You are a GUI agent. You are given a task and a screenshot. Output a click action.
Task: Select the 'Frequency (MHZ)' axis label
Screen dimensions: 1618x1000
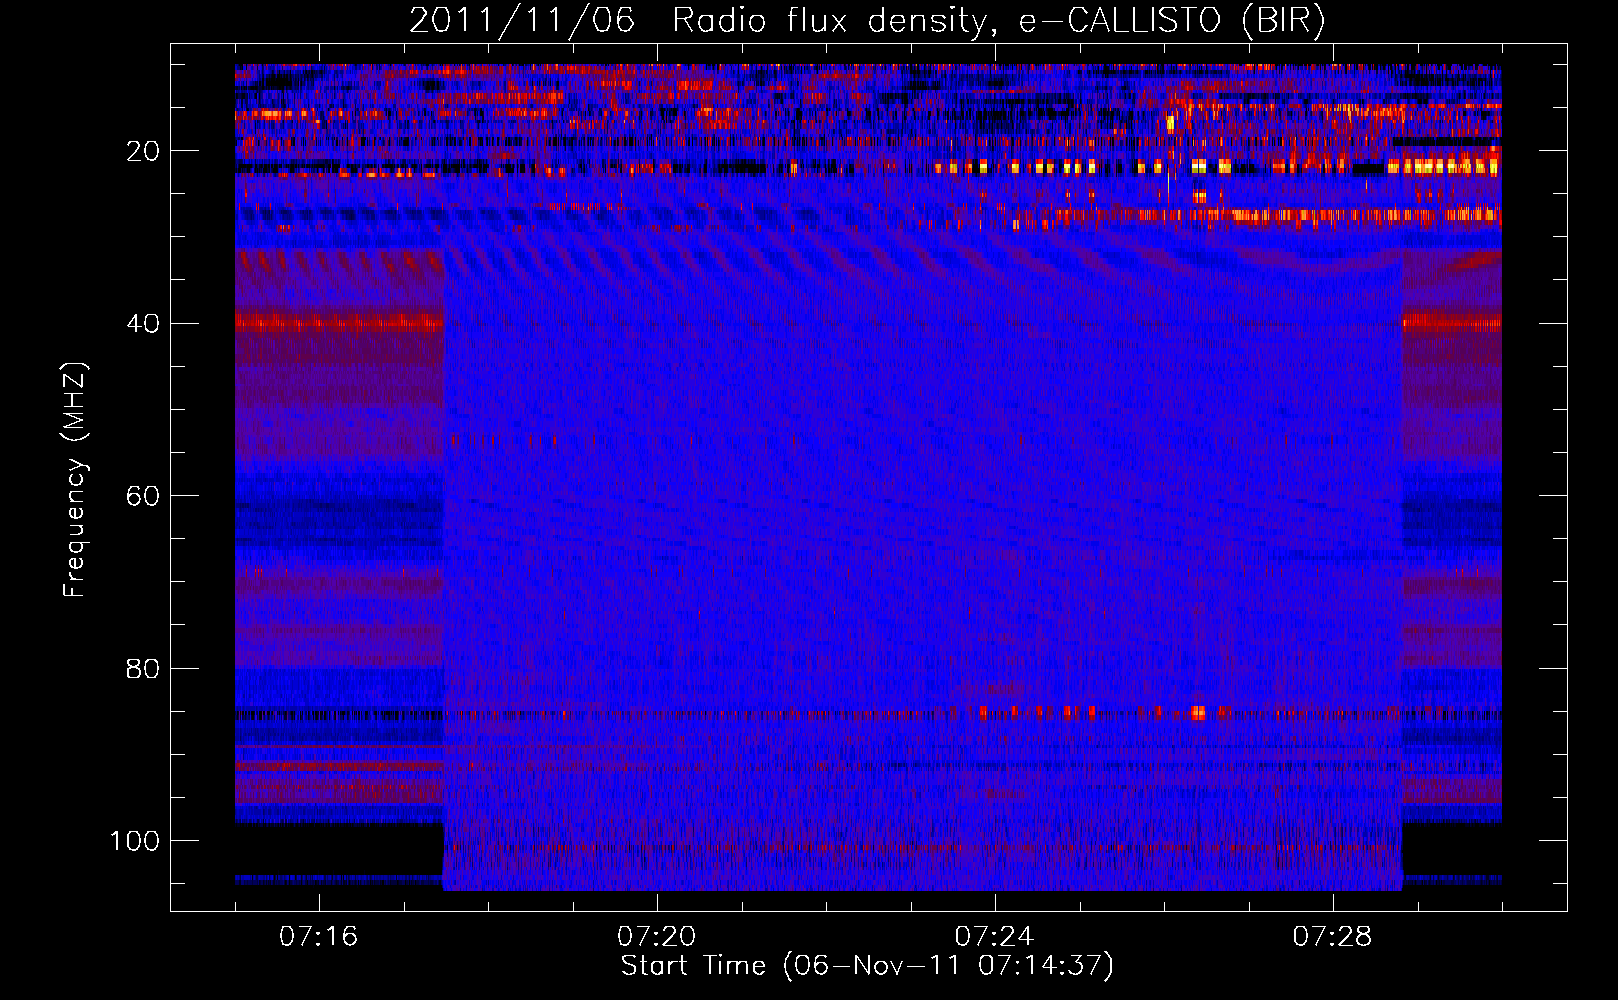(x=75, y=480)
